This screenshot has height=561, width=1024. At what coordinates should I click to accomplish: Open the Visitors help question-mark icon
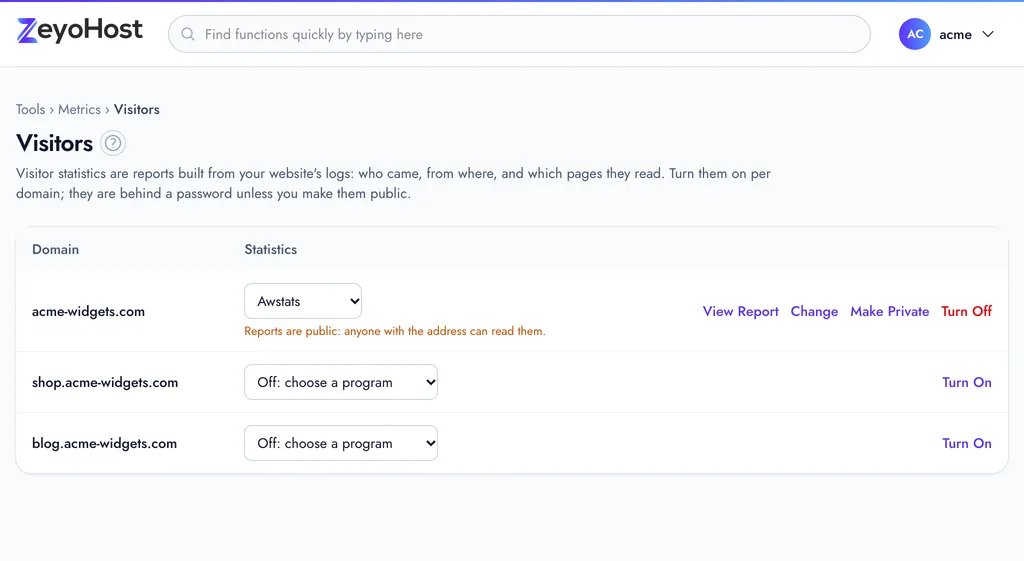point(113,143)
